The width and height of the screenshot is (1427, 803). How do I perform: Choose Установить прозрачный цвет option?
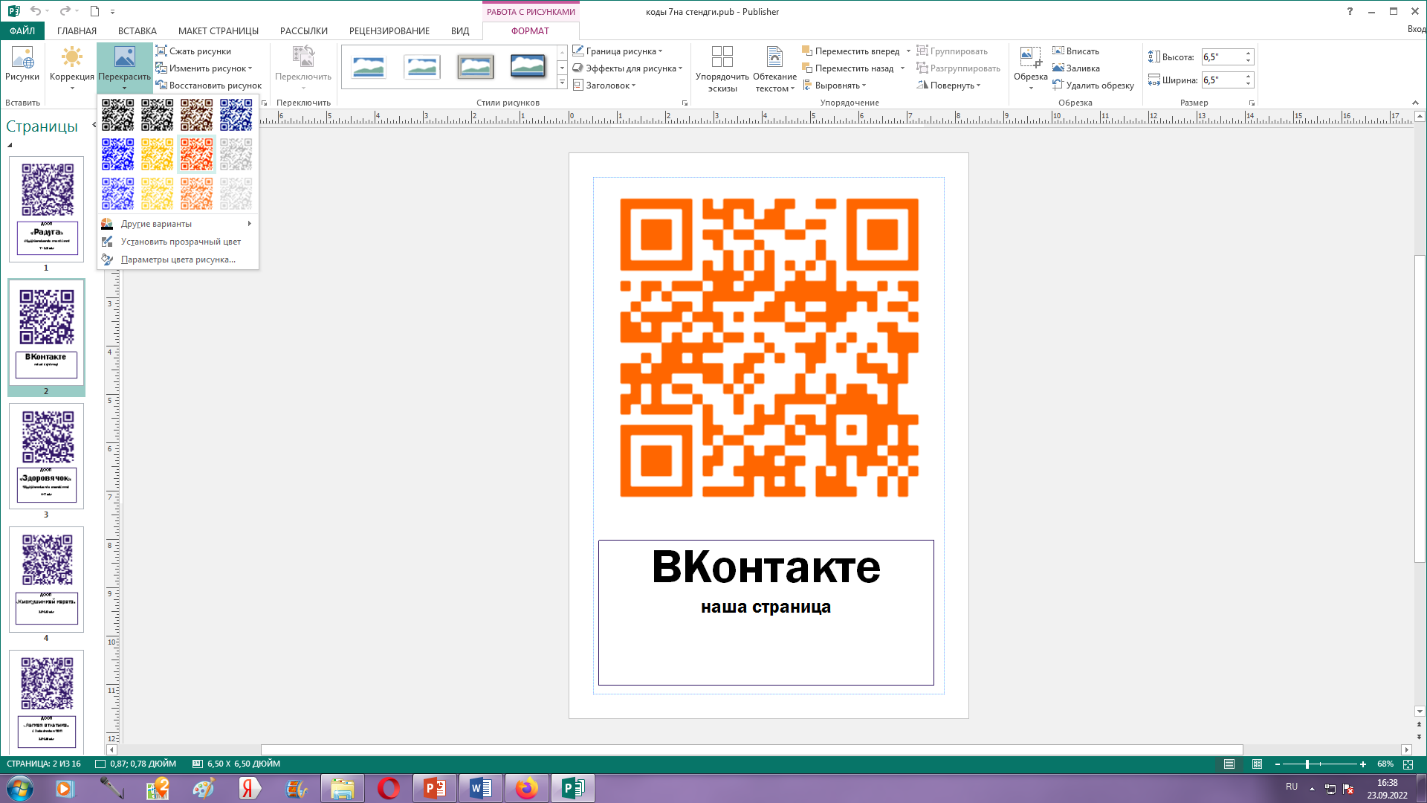coord(180,242)
